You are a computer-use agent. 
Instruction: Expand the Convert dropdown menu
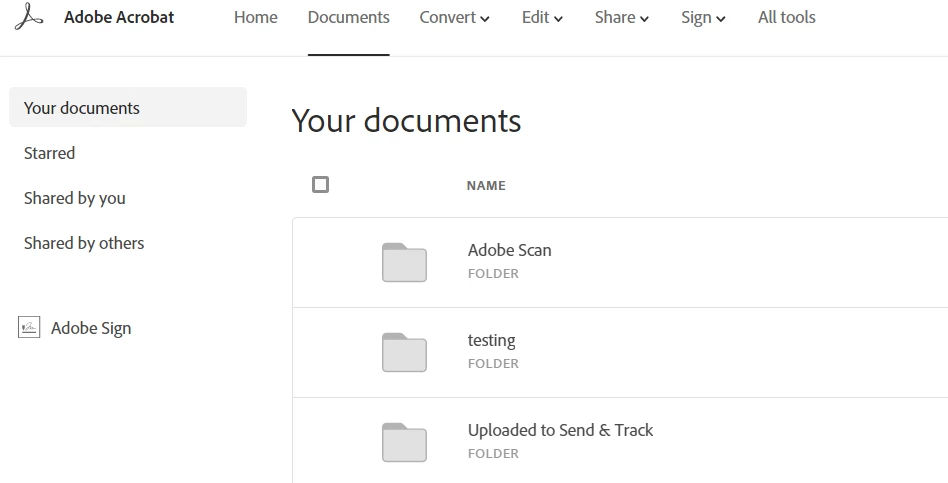(x=455, y=18)
